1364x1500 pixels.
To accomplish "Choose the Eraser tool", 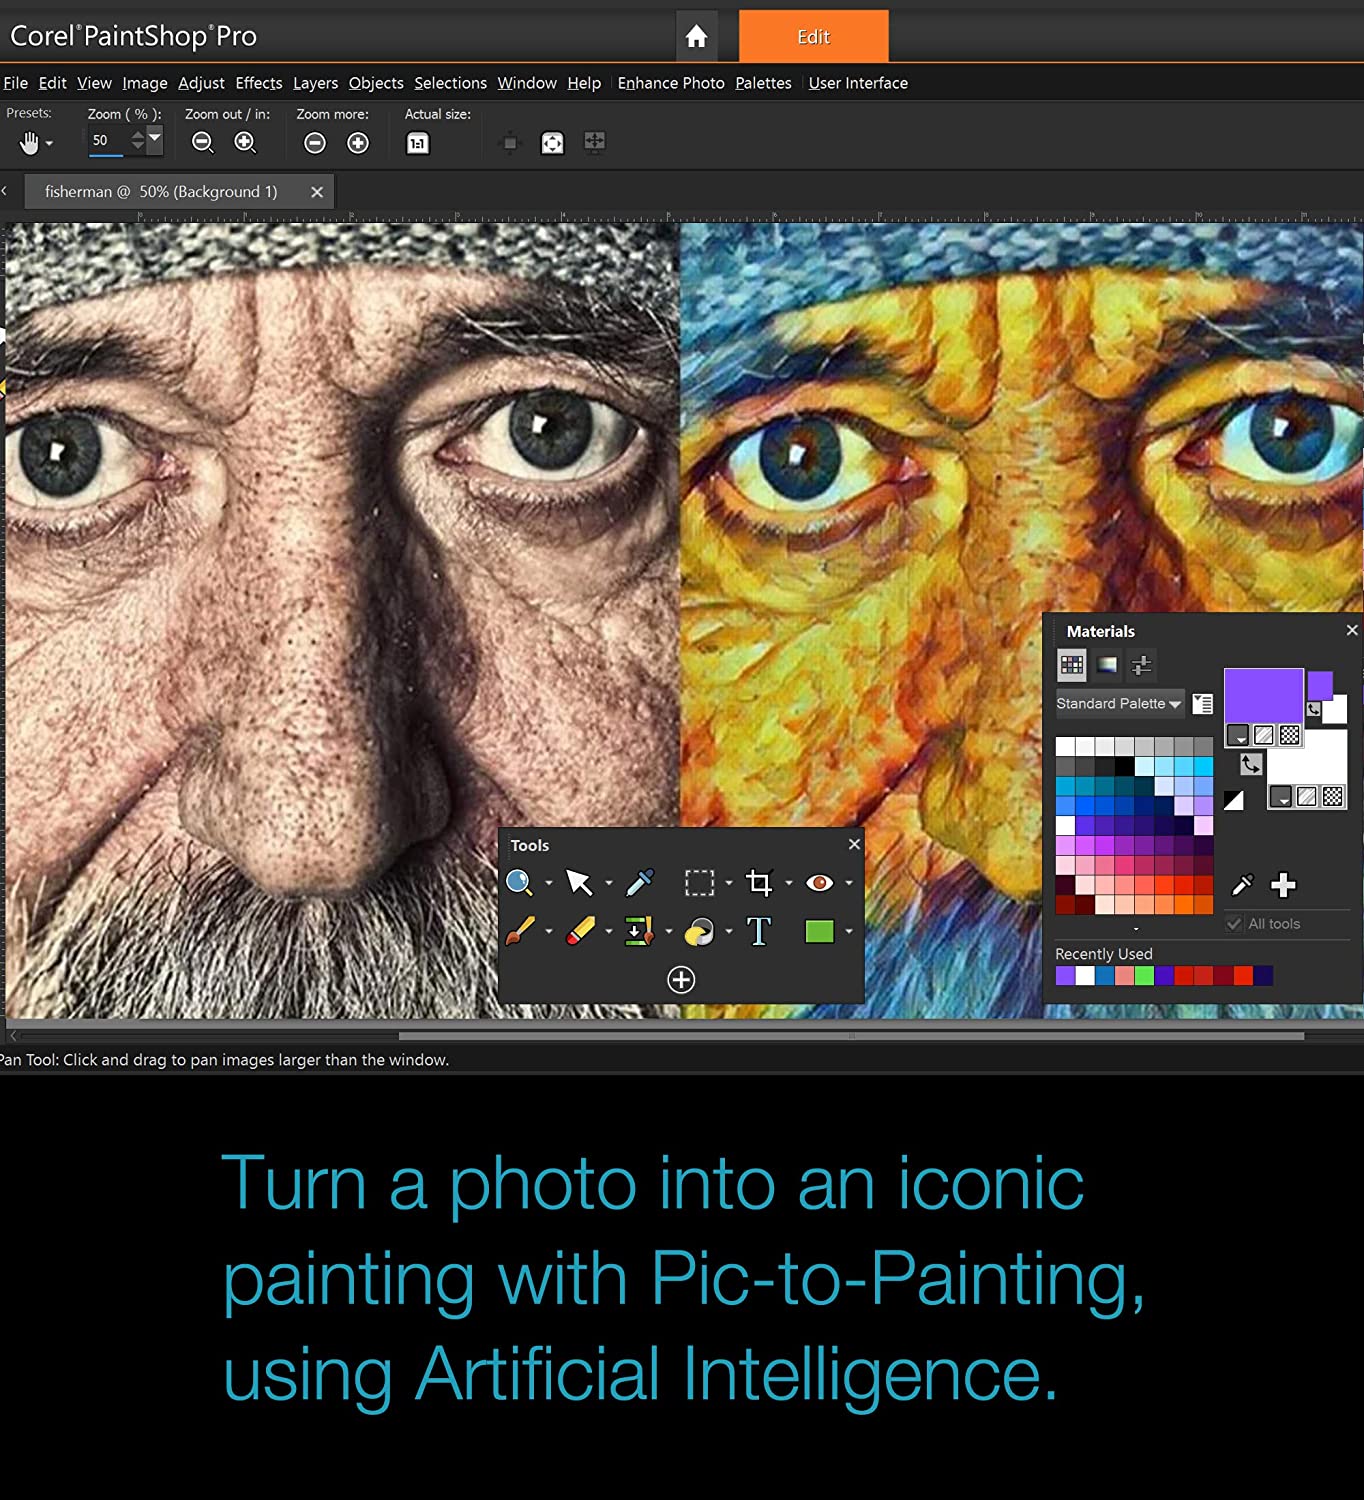I will click(x=580, y=931).
